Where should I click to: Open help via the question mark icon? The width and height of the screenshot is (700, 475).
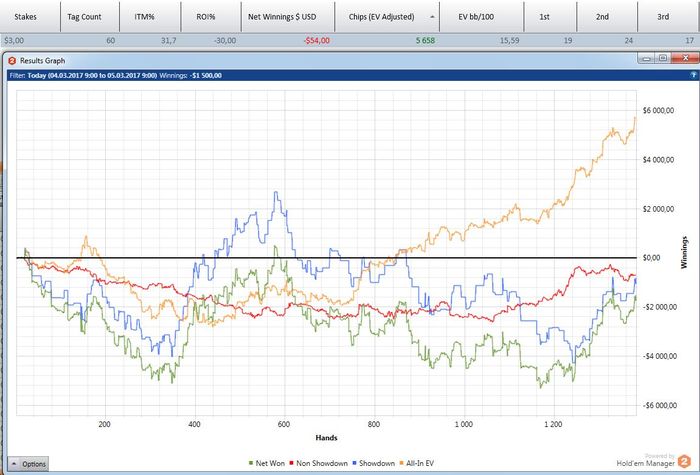tap(693, 75)
